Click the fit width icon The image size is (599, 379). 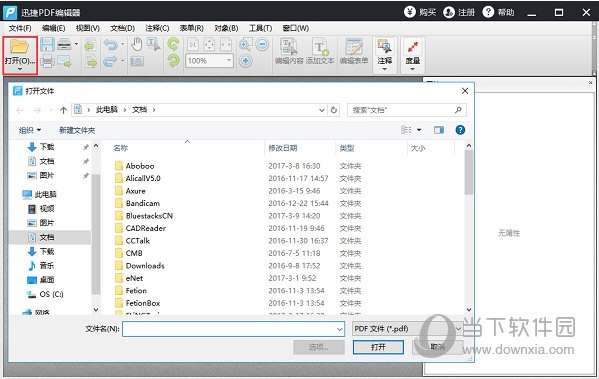point(226,45)
